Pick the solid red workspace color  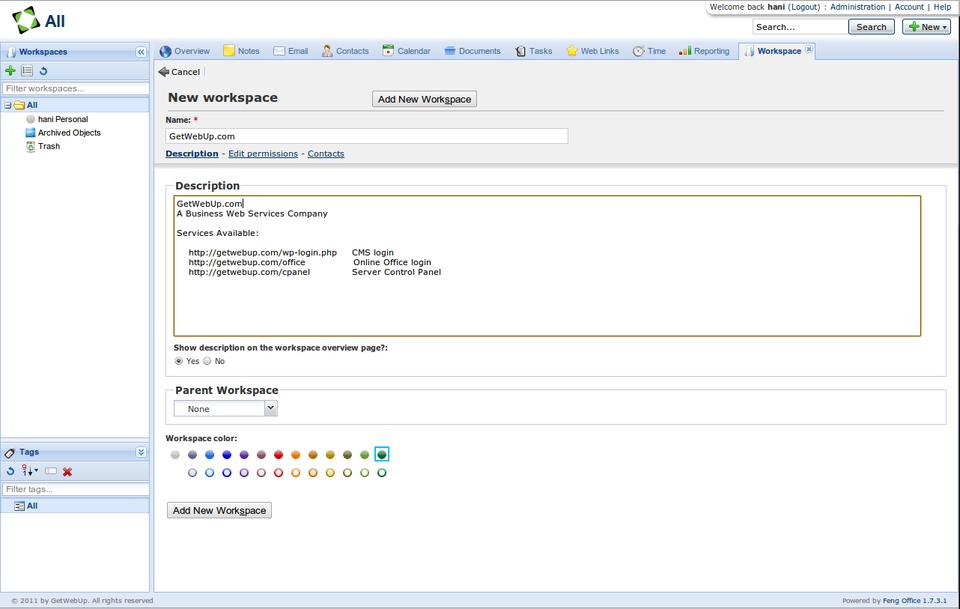pyautogui.click(x=279, y=455)
